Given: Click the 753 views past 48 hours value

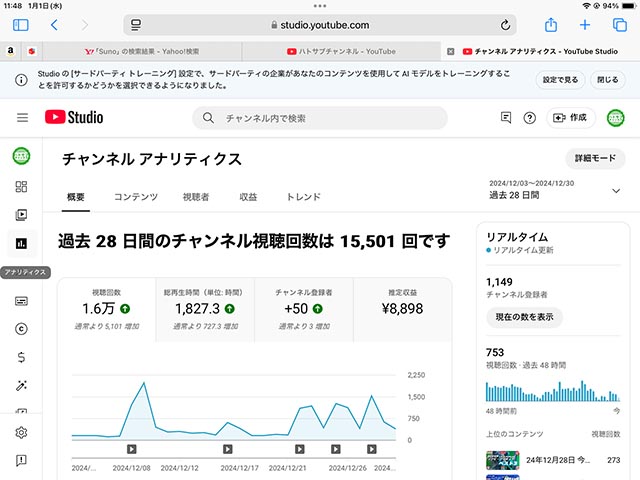Looking at the screenshot, I should [495, 352].
